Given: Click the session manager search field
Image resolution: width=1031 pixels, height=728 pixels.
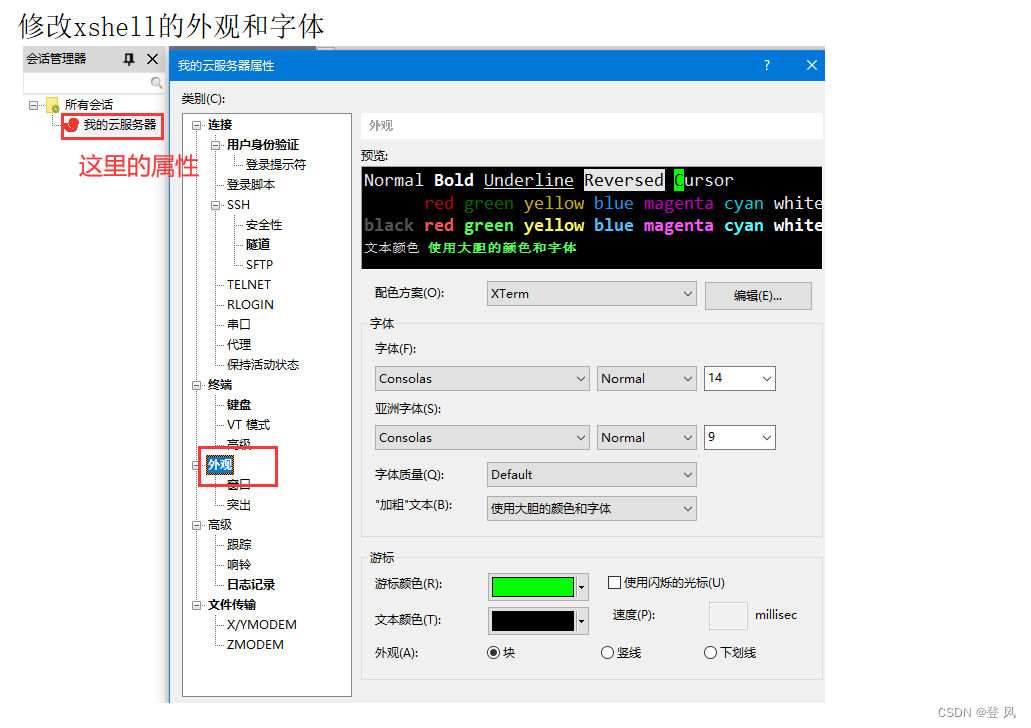Looking at the screenshot, I should [93, 83].
